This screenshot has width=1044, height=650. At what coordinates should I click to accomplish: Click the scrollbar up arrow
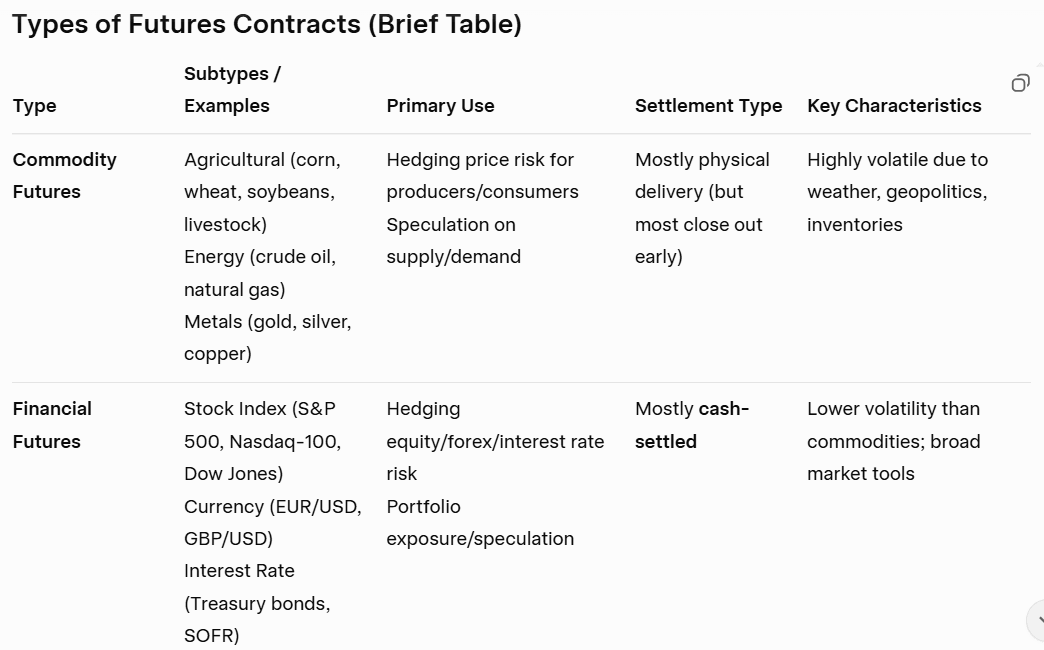[1040, 64]
